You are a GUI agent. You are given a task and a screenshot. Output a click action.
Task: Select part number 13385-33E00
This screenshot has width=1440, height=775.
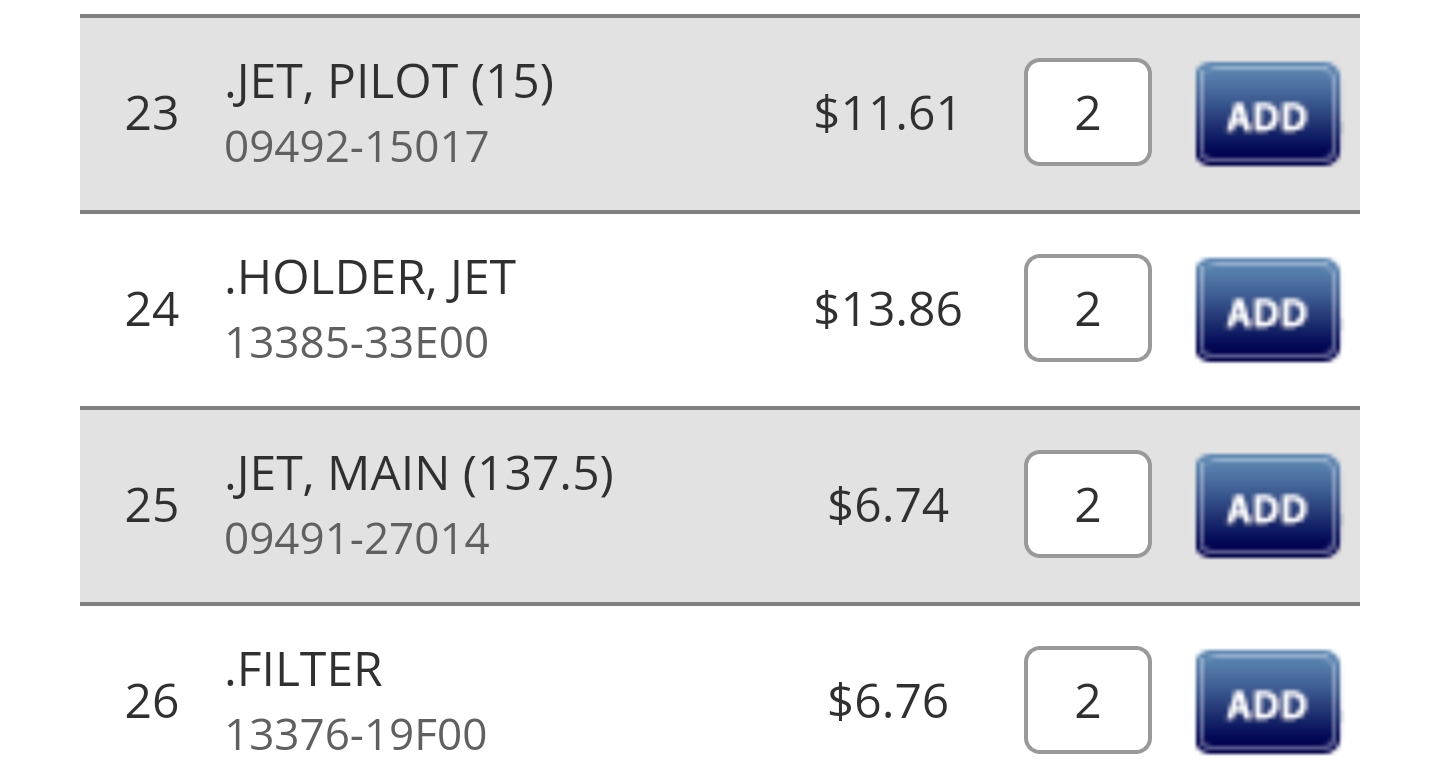pos(356,343)
